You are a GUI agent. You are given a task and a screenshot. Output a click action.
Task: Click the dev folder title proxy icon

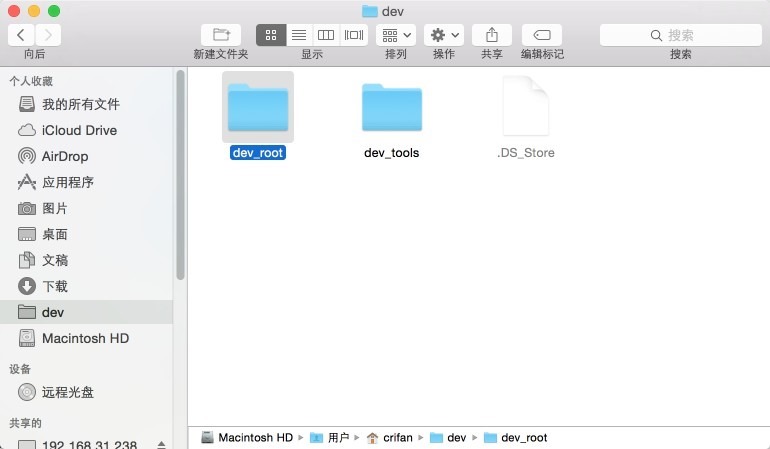(x=369, y=11)
